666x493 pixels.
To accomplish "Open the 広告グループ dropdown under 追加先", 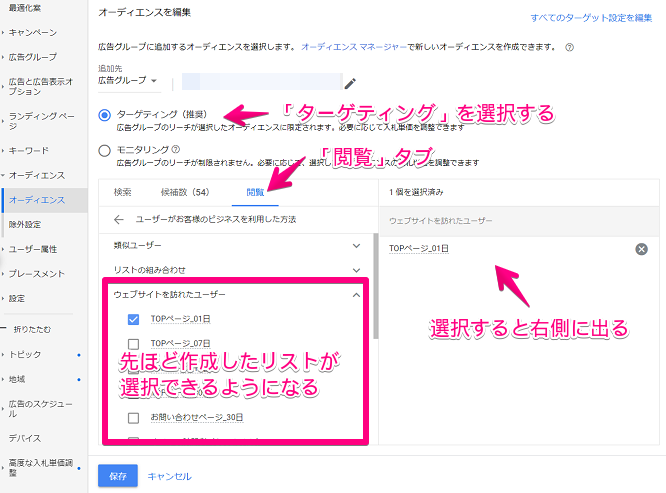I will (128, 80).
